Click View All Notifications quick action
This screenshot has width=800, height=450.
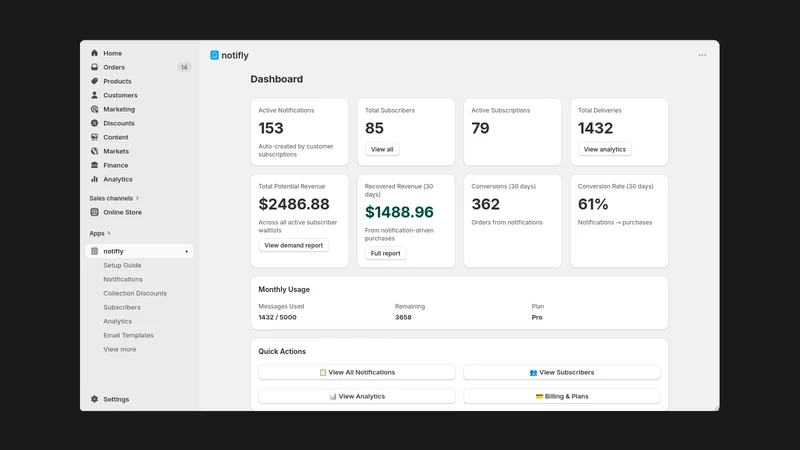[x=357, y=372]
